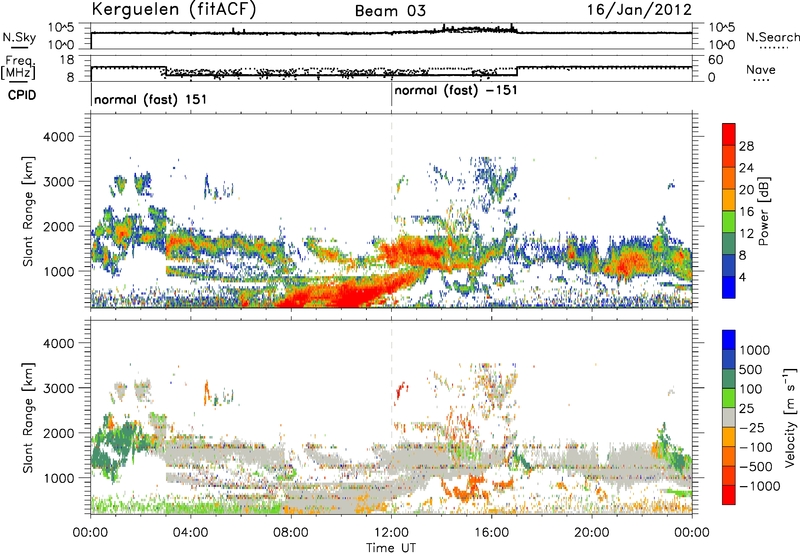Click the 'Nave' legend label
The image size is (800, 554).
761,70
